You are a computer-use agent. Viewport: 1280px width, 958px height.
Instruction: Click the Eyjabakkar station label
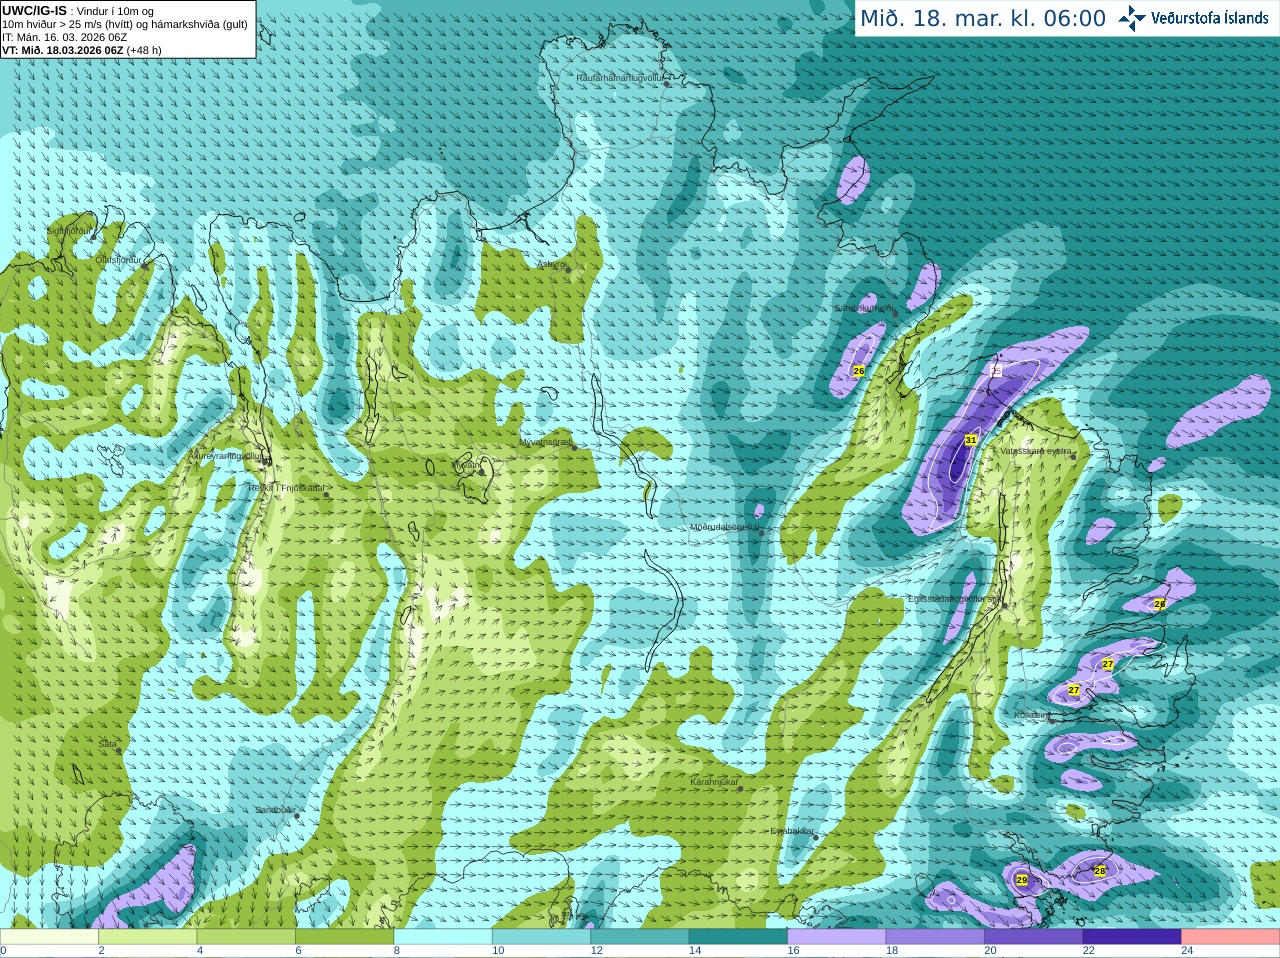[x=792, y=831]
